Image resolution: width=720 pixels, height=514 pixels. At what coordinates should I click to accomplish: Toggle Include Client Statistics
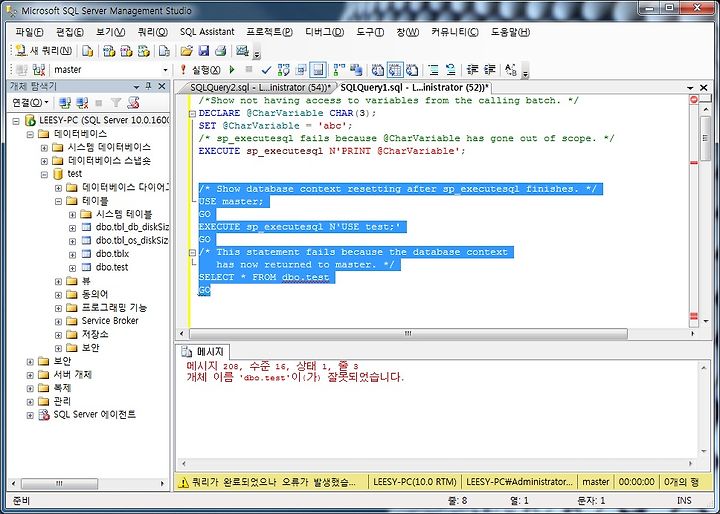(356, 70)
